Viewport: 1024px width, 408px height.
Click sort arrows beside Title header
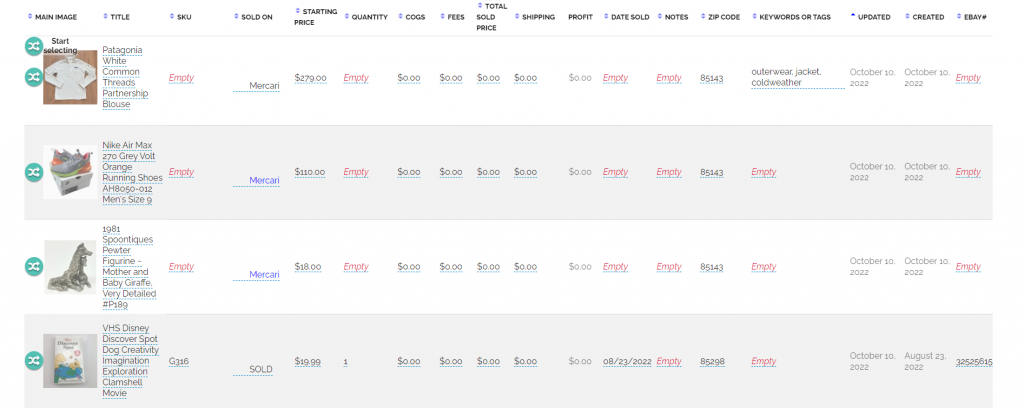tap(106, 17)
